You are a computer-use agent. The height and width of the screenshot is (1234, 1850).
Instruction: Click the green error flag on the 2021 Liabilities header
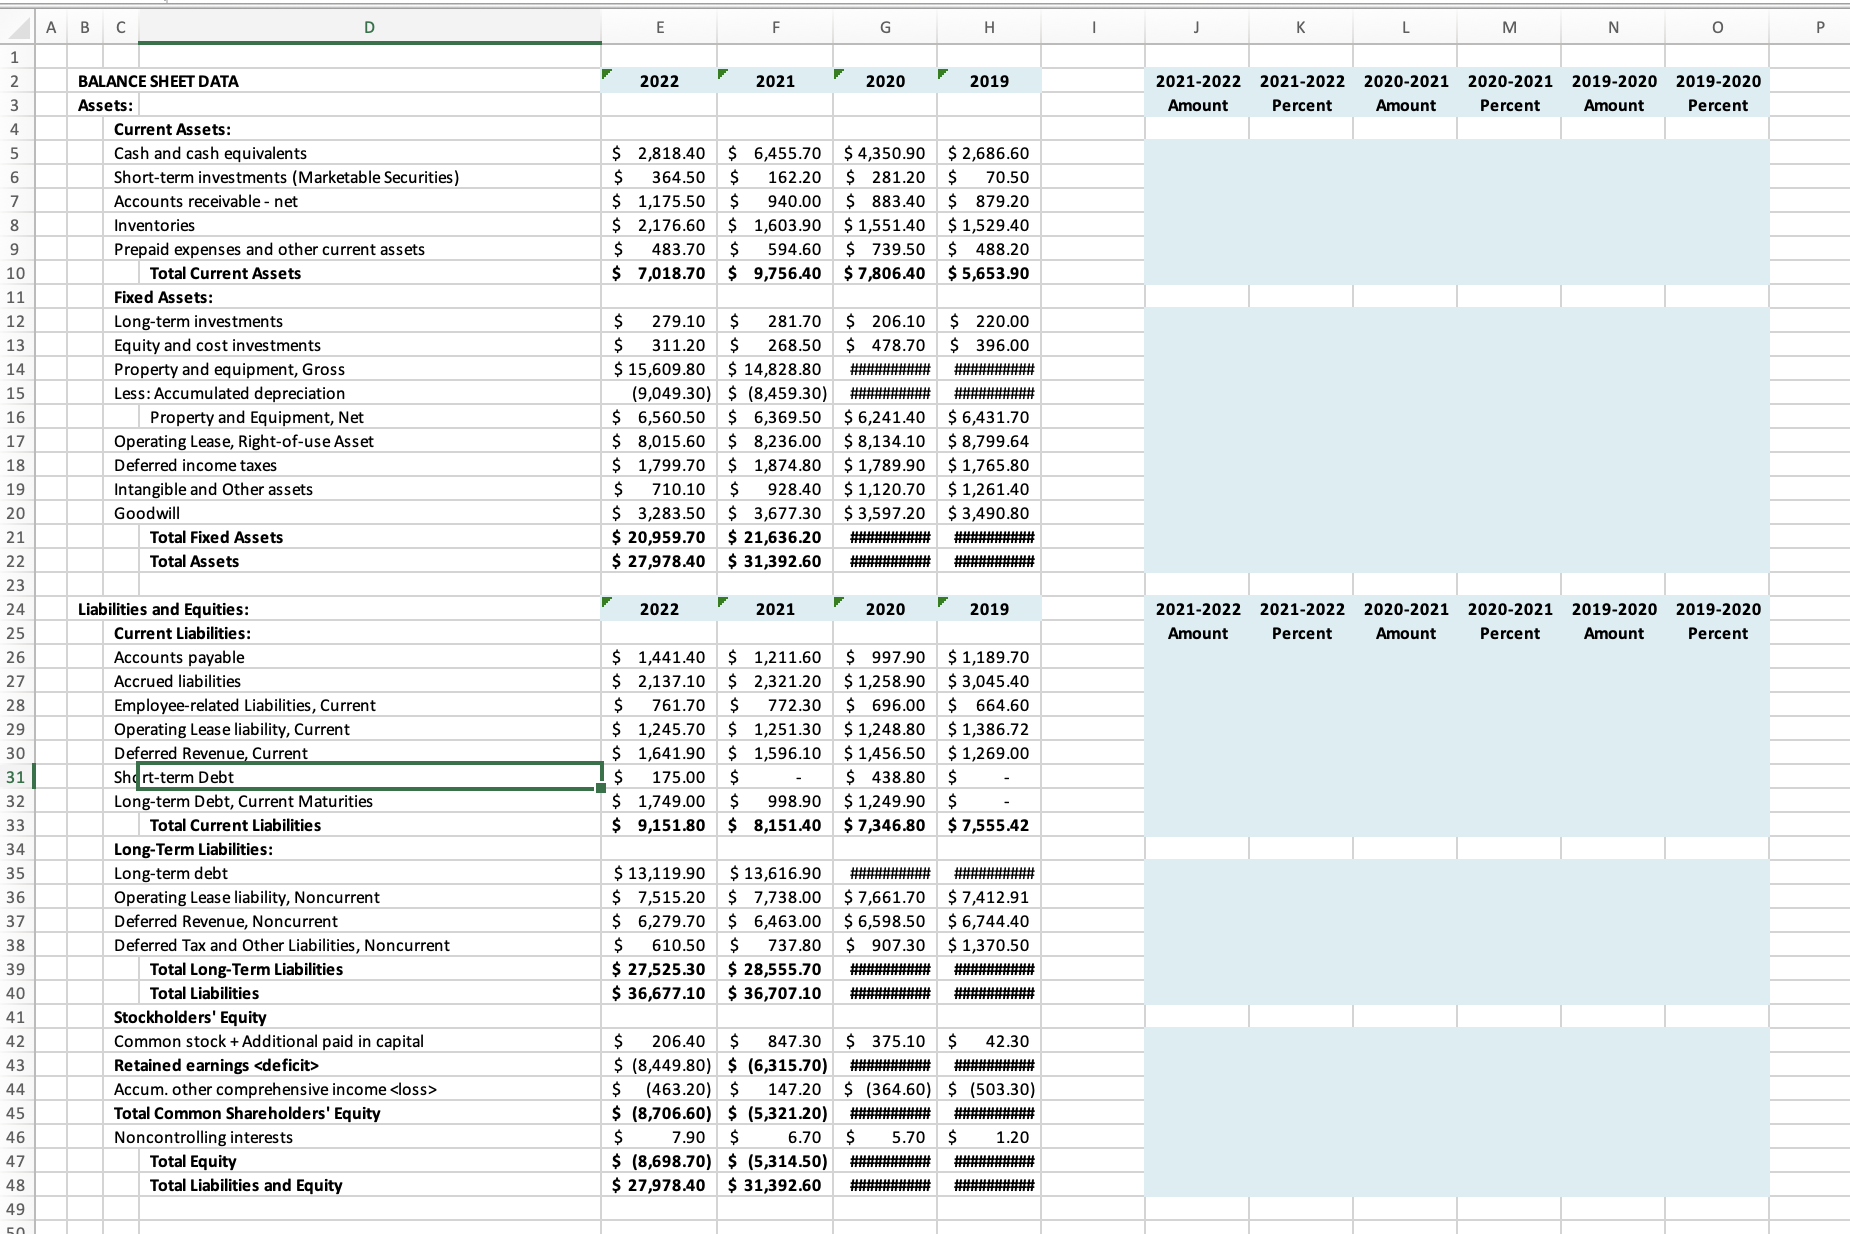(x=722, y=602)
